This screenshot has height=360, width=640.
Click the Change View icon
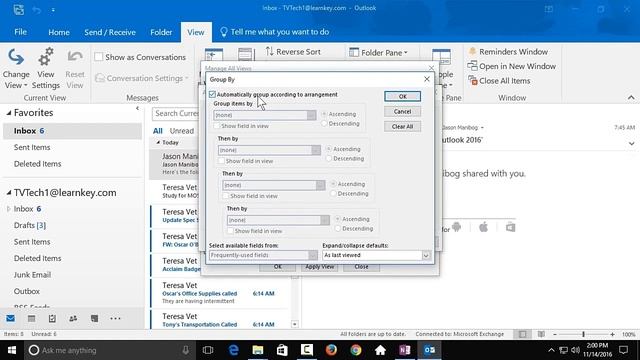[x=16, y=57]
